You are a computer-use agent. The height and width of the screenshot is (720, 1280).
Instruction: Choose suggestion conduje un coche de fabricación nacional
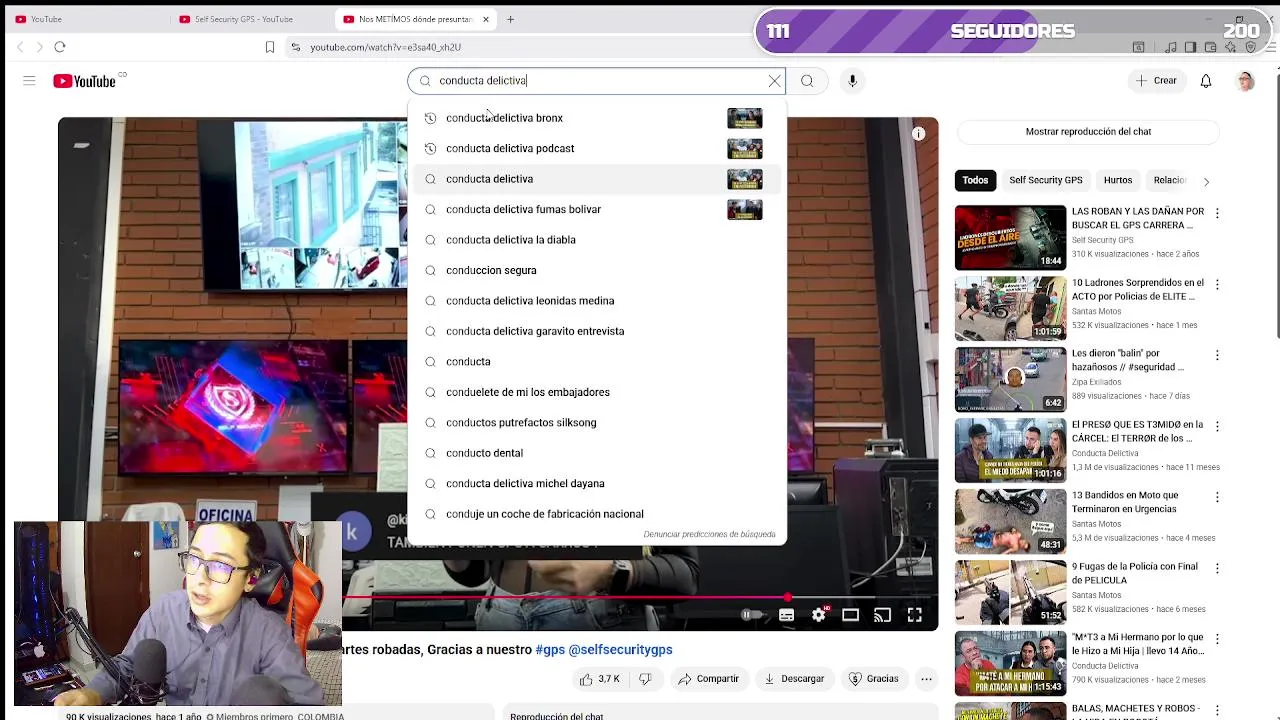(x=597, y=514)
